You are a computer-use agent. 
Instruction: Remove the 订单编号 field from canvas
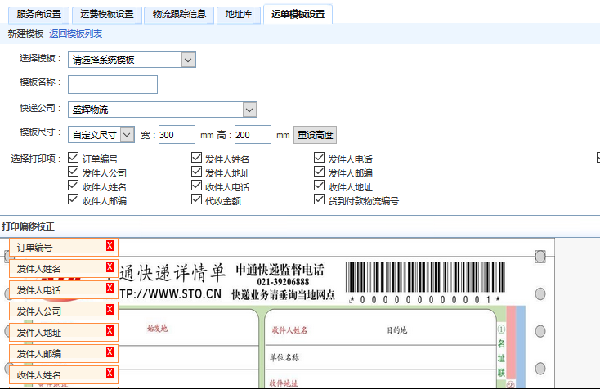tap(110, 246)
